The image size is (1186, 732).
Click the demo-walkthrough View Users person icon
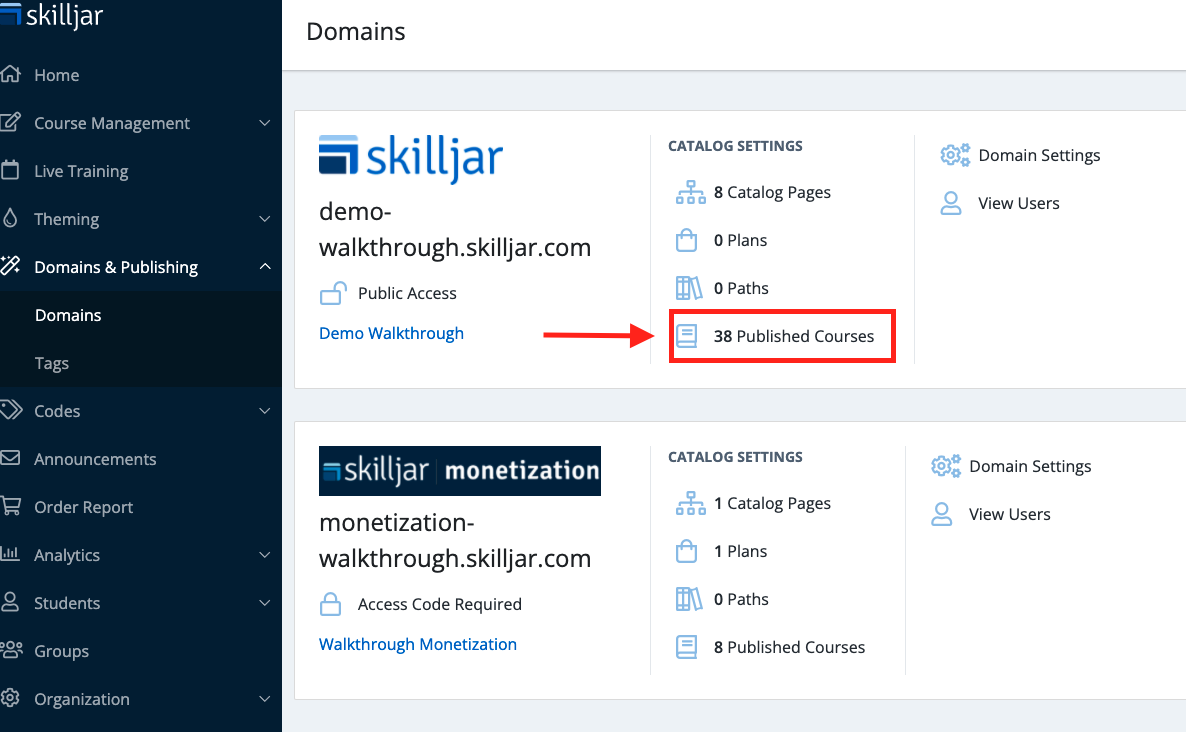[x=951, y=203]
